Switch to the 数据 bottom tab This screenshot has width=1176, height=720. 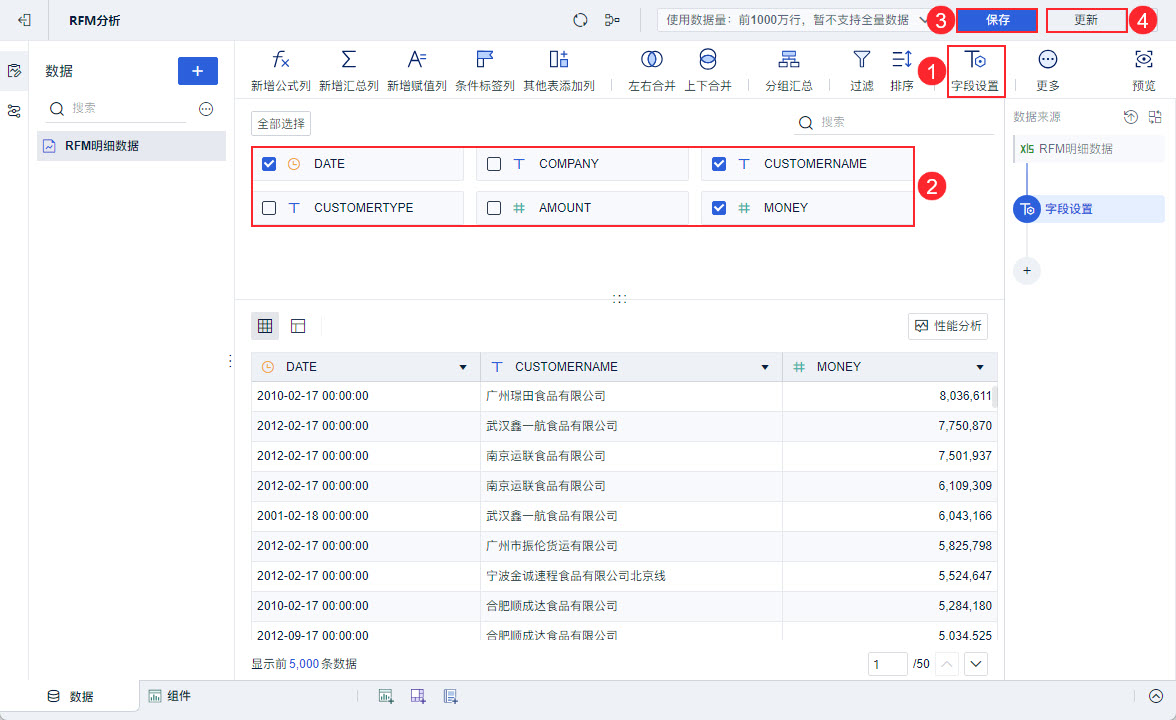(70, 696)
